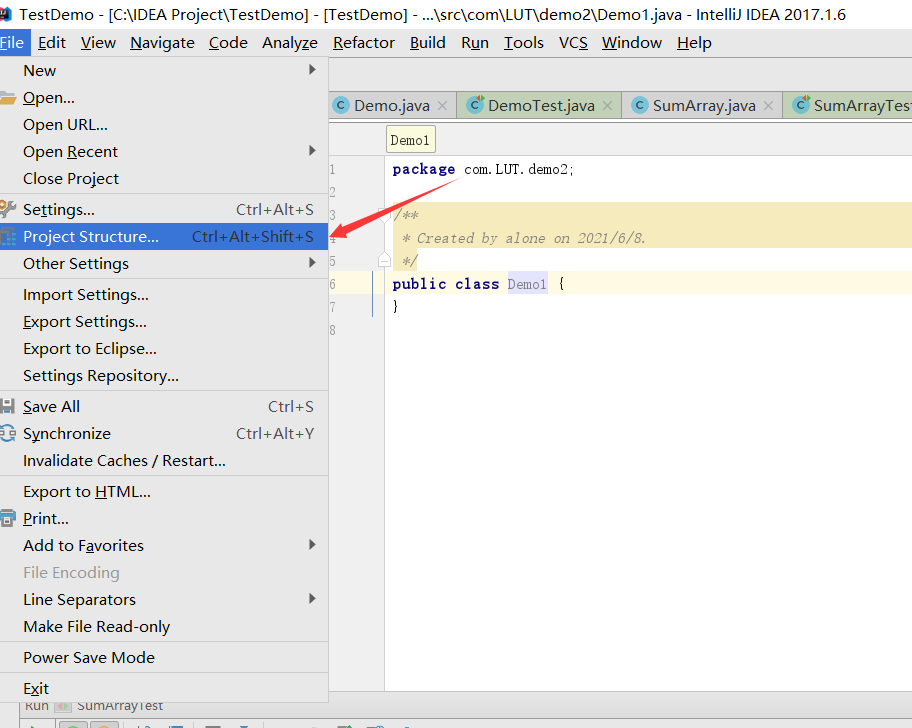Click the Demo1 breadcrumb label
The width and height of the screenshot is (912, 728).
(411, 140)
